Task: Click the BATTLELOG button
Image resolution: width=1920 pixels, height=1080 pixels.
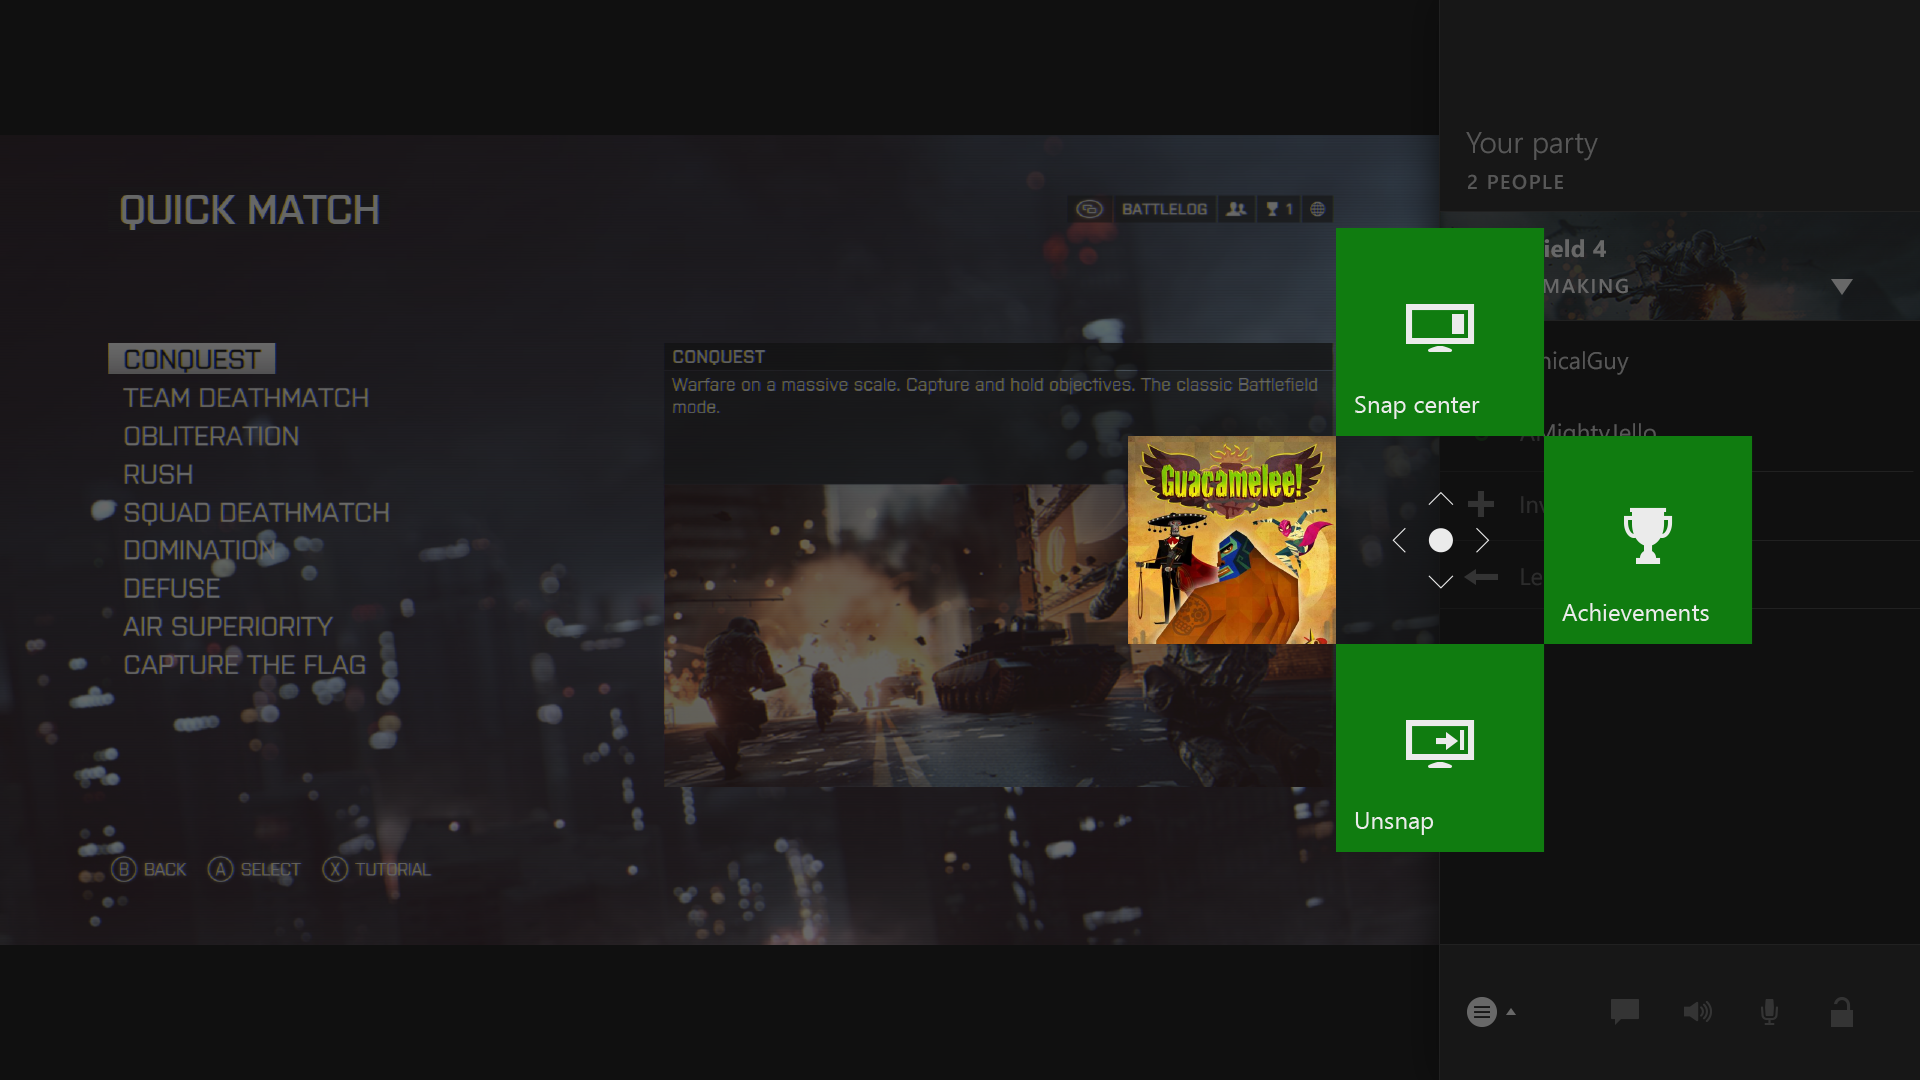Action: click(x=1164, y=209)
